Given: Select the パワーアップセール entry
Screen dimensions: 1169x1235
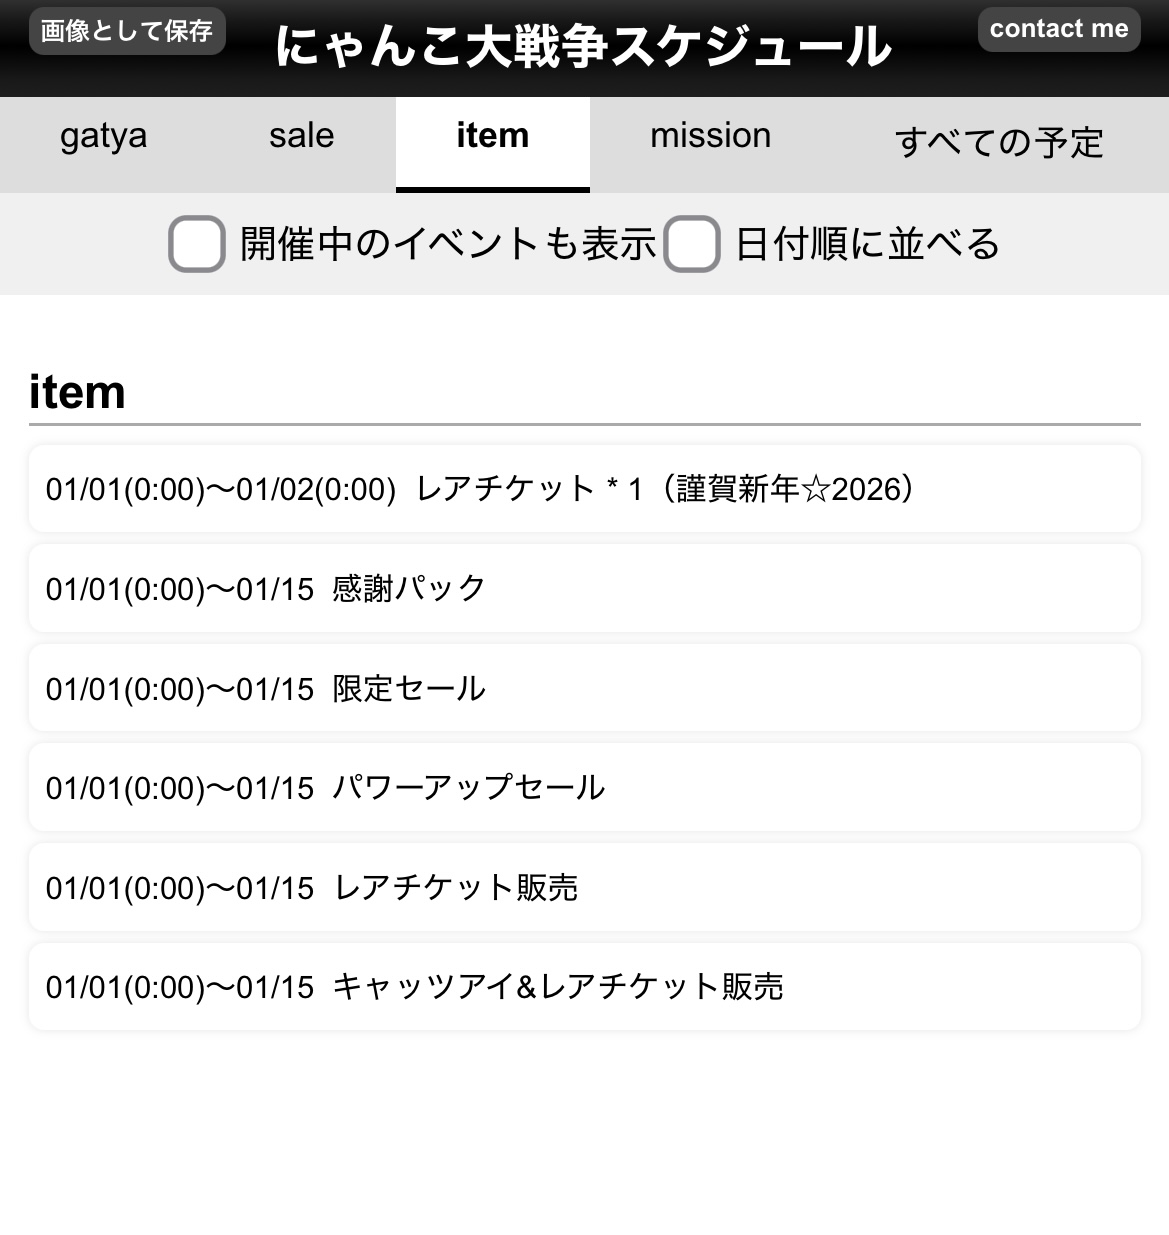Looking at the screenshot, I should [584, 787].
